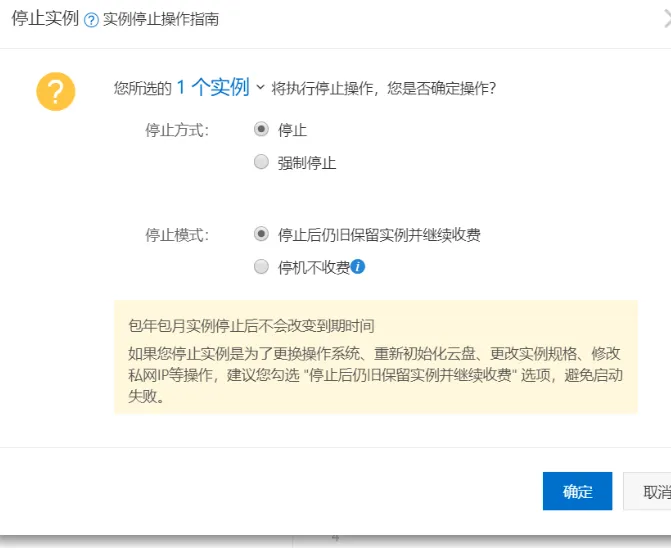Click the 停止模式 field label
This screenshot has height=550, width=671.
point(177,235)
